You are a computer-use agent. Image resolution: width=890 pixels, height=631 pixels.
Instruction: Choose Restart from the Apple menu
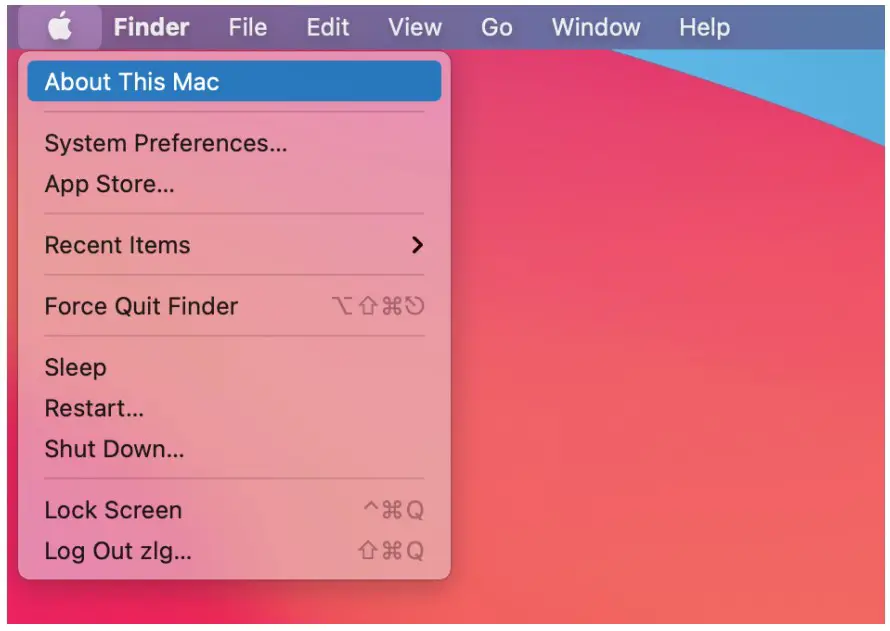coord(234,409)
